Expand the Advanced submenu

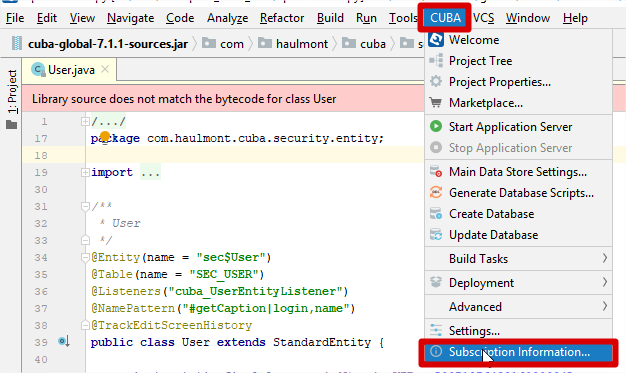click(x=518, y=307)
